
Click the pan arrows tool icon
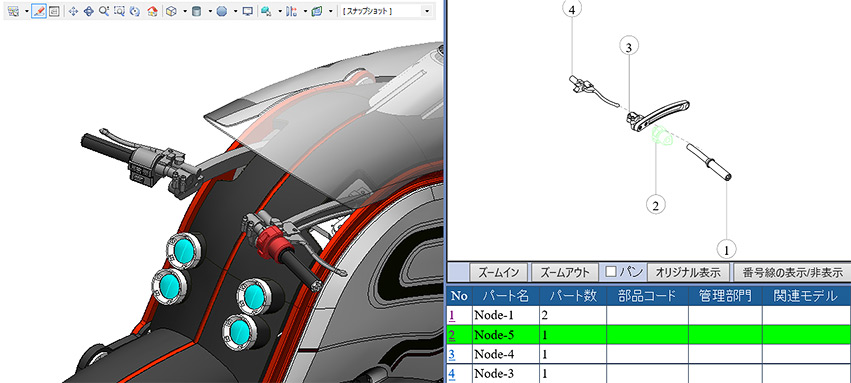click(x=73, y=11)
